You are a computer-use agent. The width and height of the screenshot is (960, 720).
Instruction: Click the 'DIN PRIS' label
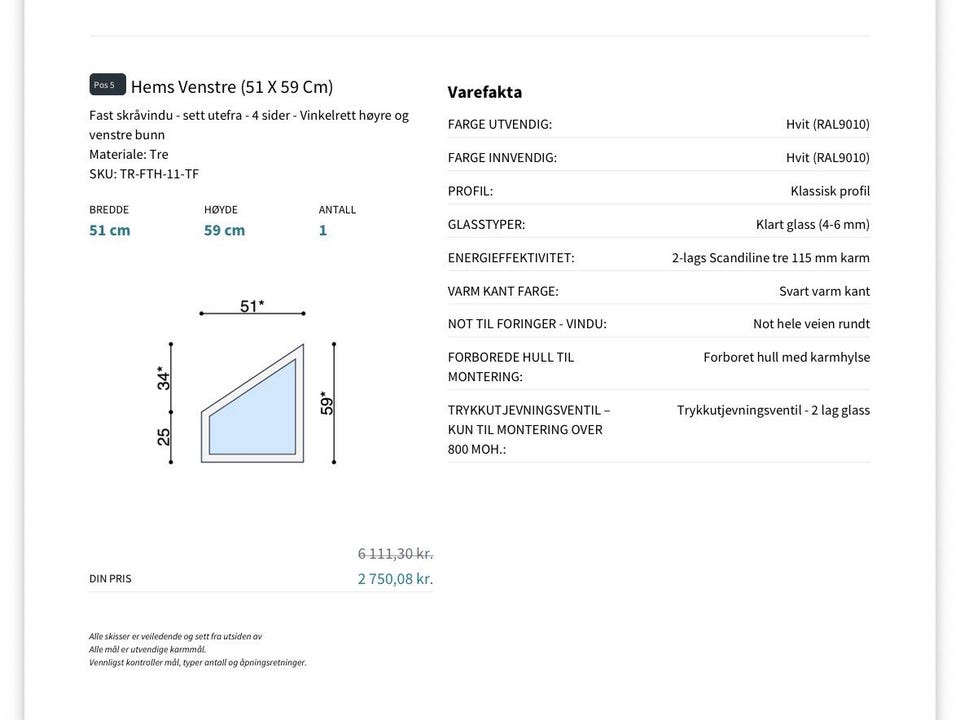110,579
